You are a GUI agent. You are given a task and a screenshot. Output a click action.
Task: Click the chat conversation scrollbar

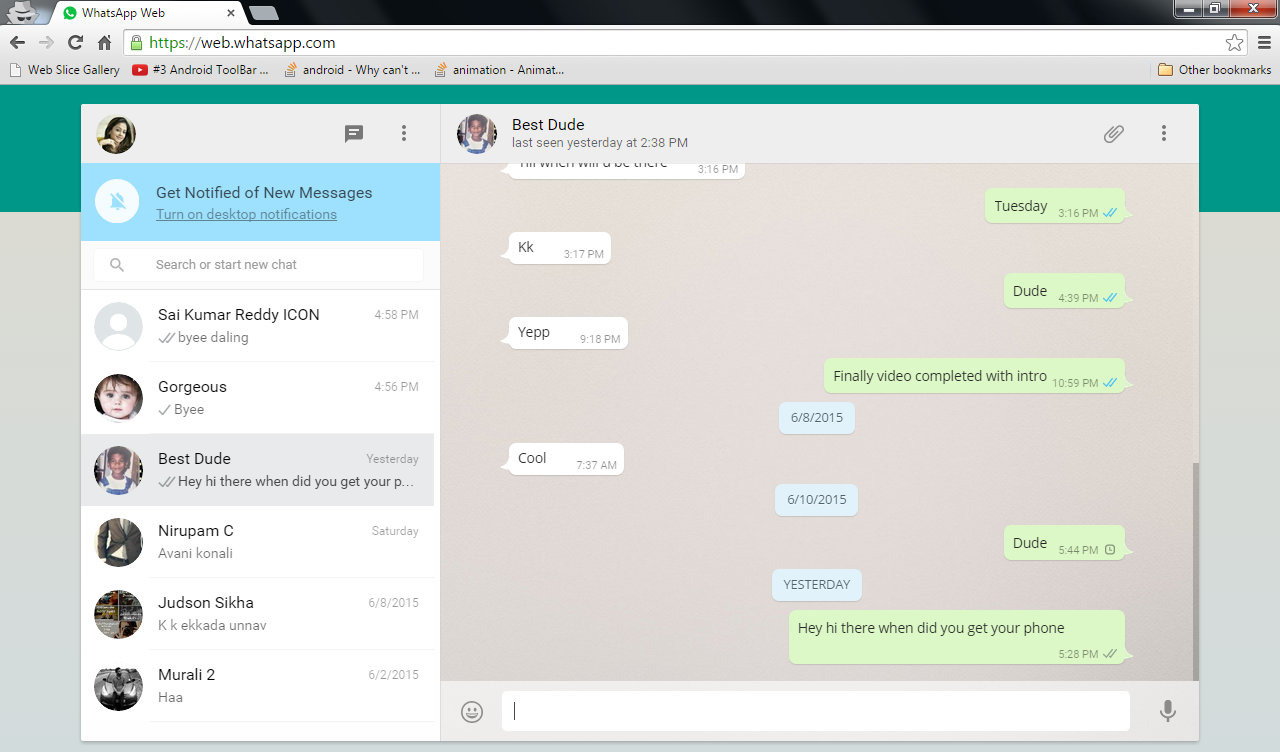[x=1195, y=572]
